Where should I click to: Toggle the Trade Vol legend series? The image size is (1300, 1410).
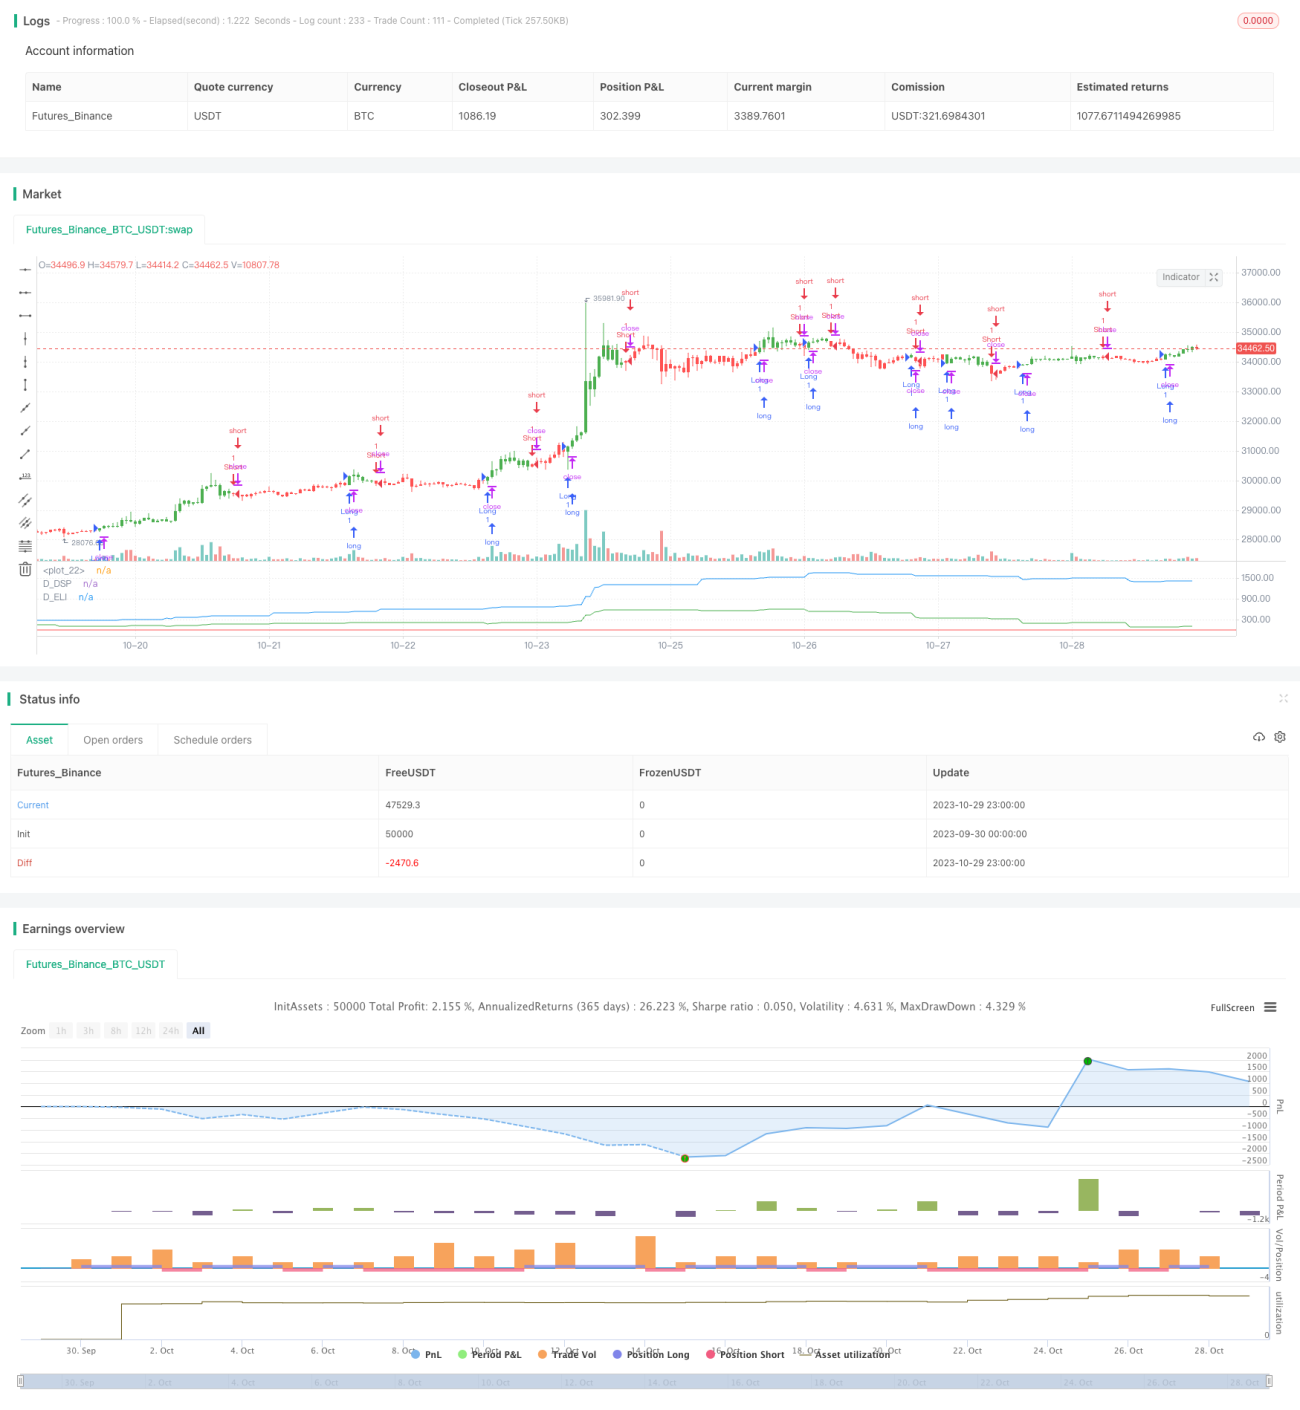pos(567,1354)
